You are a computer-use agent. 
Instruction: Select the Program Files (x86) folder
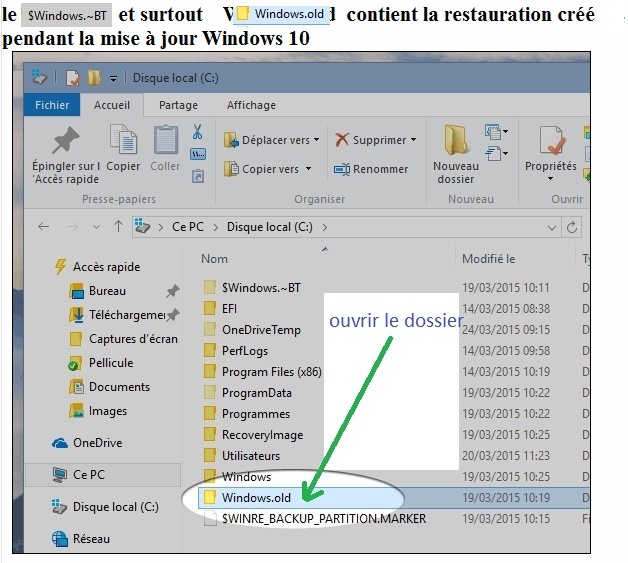[263, 372]
